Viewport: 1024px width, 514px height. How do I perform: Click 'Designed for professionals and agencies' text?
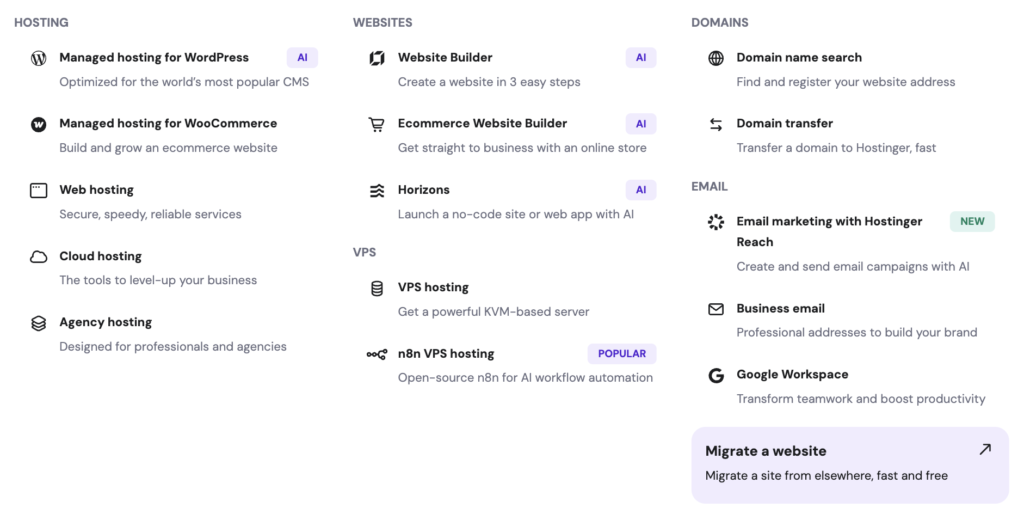[x=173, y=347]
